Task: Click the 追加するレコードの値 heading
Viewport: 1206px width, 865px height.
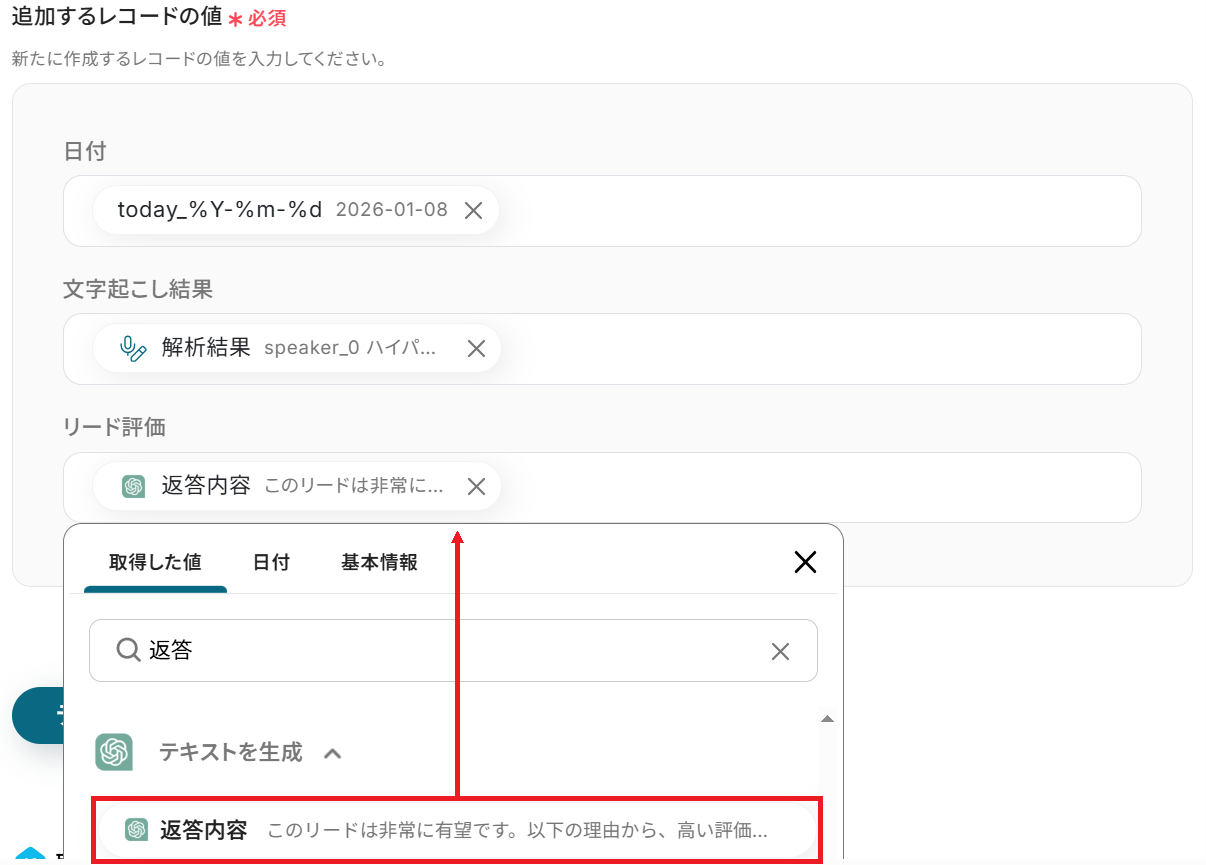Action: click(116, 17)
